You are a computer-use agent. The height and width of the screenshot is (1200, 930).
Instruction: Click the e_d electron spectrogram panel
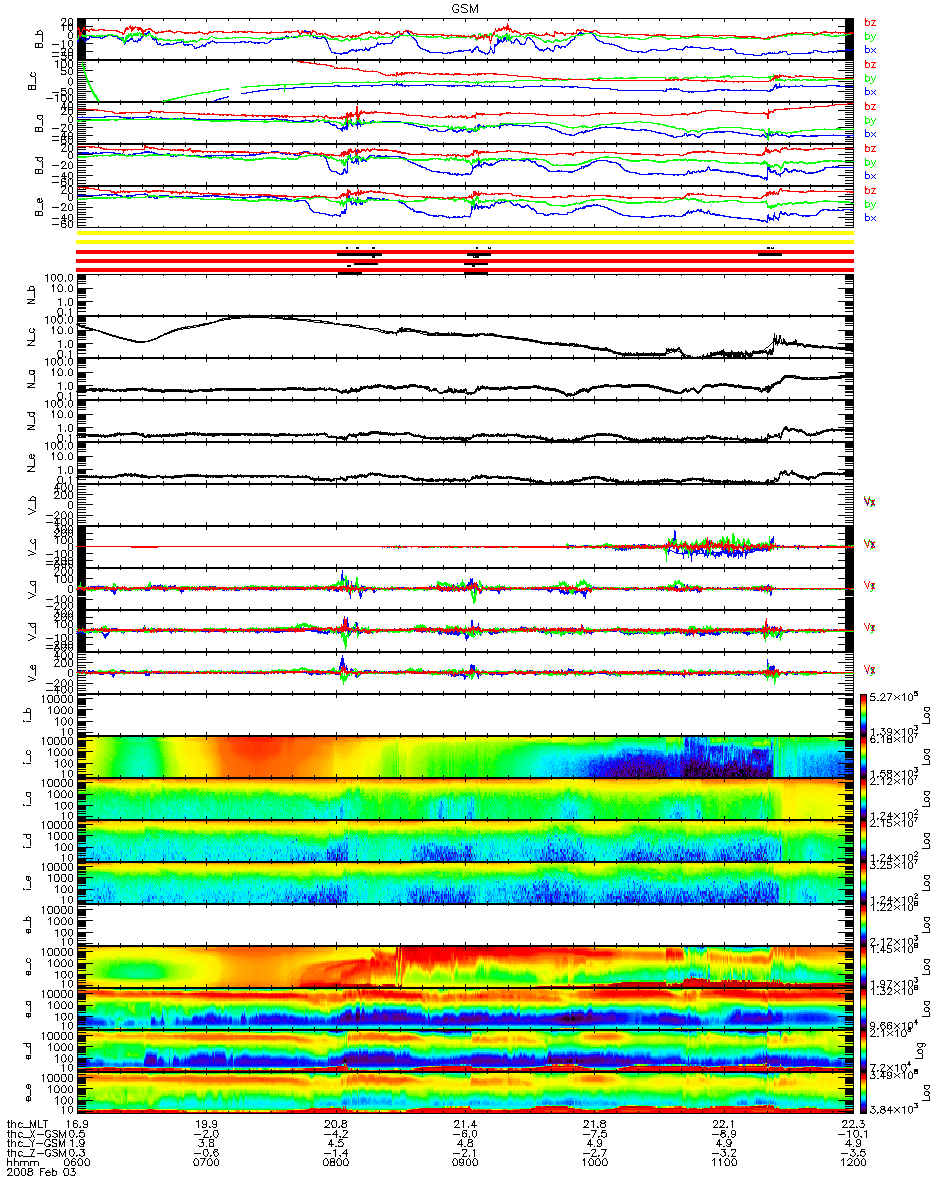467,1051
